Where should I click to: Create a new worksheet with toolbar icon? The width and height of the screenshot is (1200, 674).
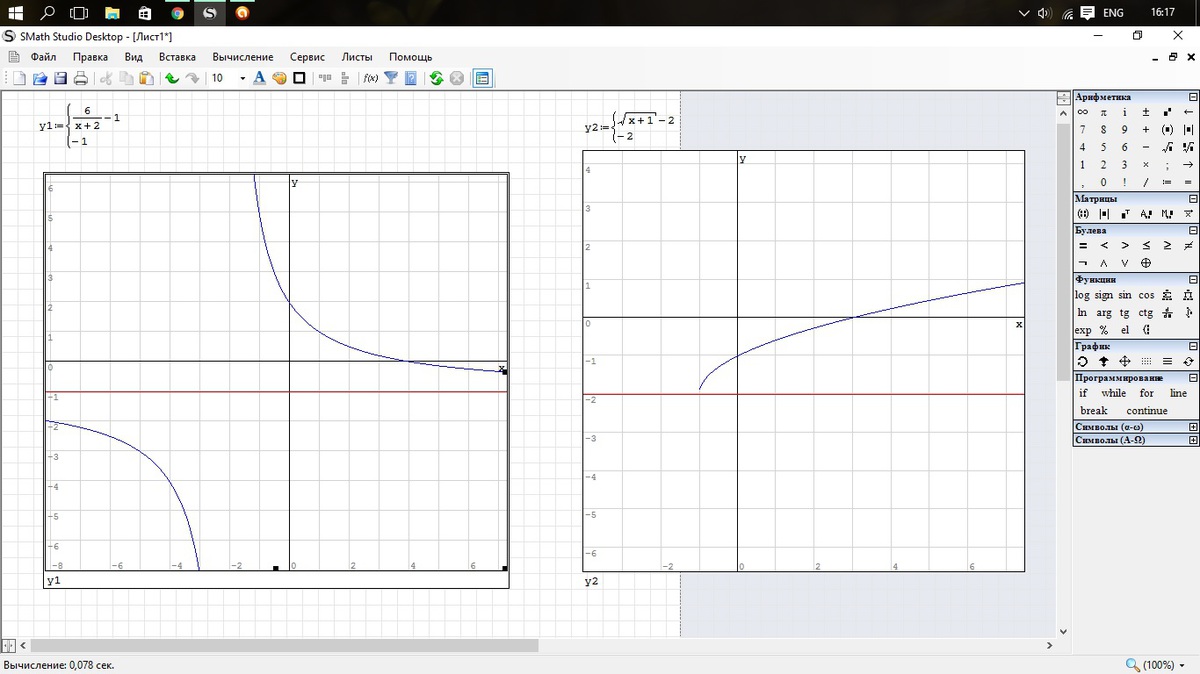pyautogui.click(x=19, y=78)
